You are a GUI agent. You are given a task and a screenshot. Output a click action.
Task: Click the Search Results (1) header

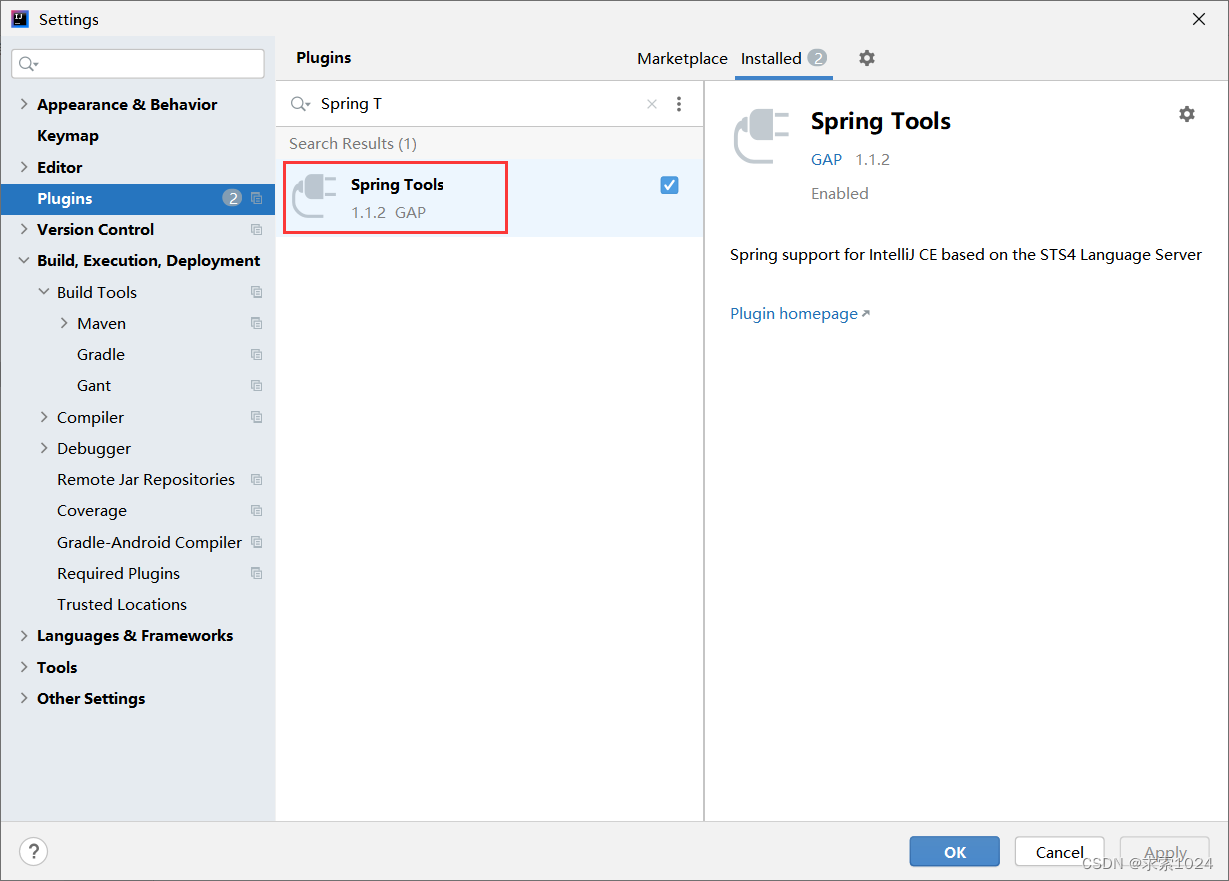353,144
